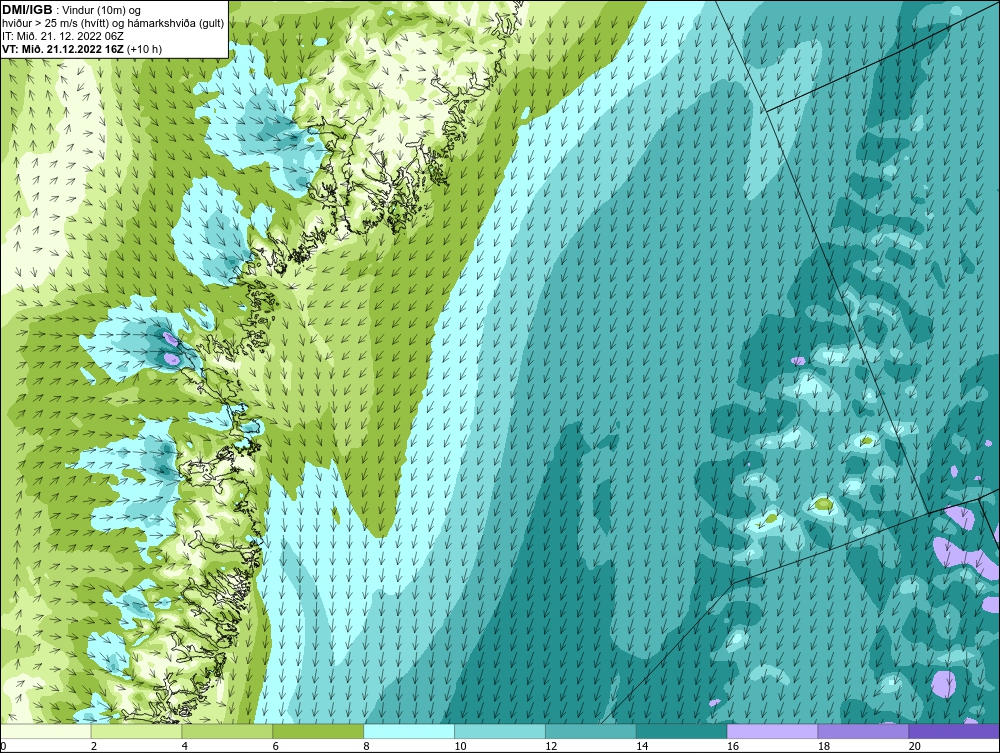Click the '(+10 h)' forecast offset text
1000x753 pixels.
click(145, 49)
